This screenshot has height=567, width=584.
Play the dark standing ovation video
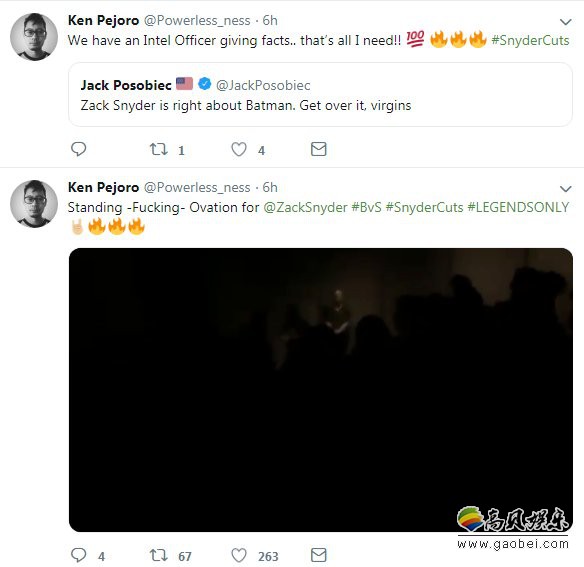tap(321, 390)
